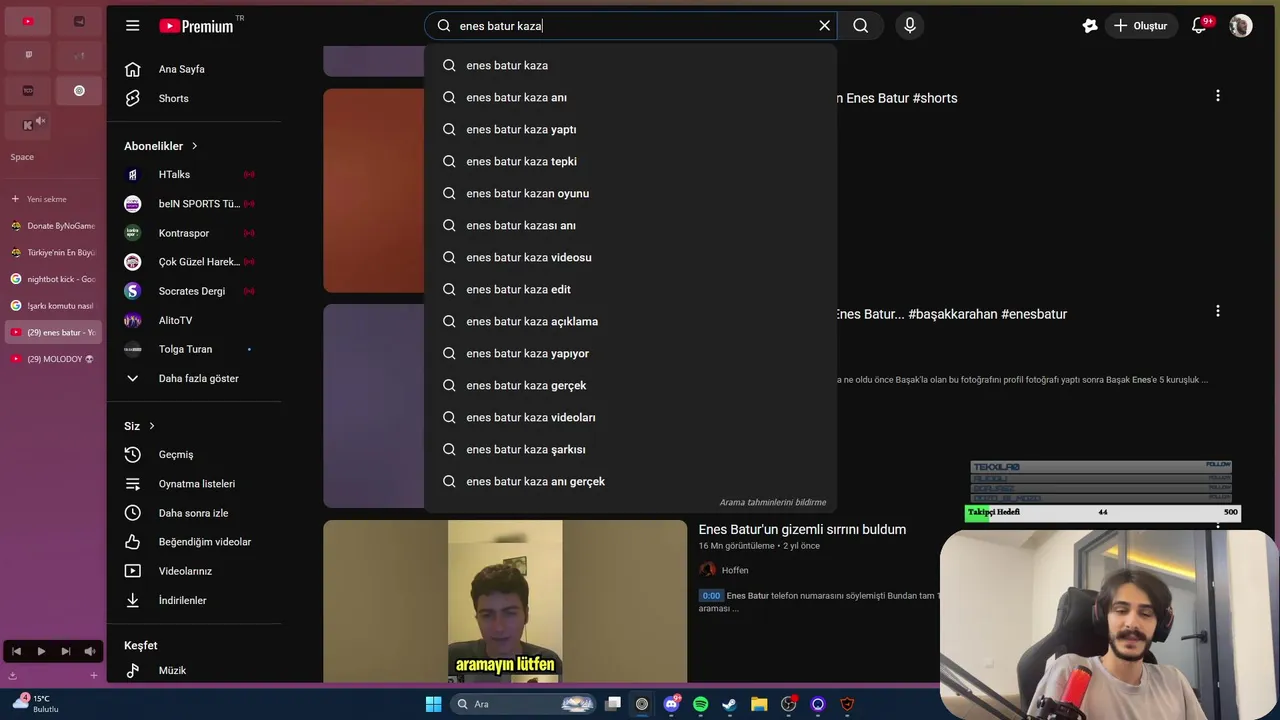Screen dimensions: 1280x720
Task: Click the search field containing 'enes batur kaza'
Action: pos(633,26)
